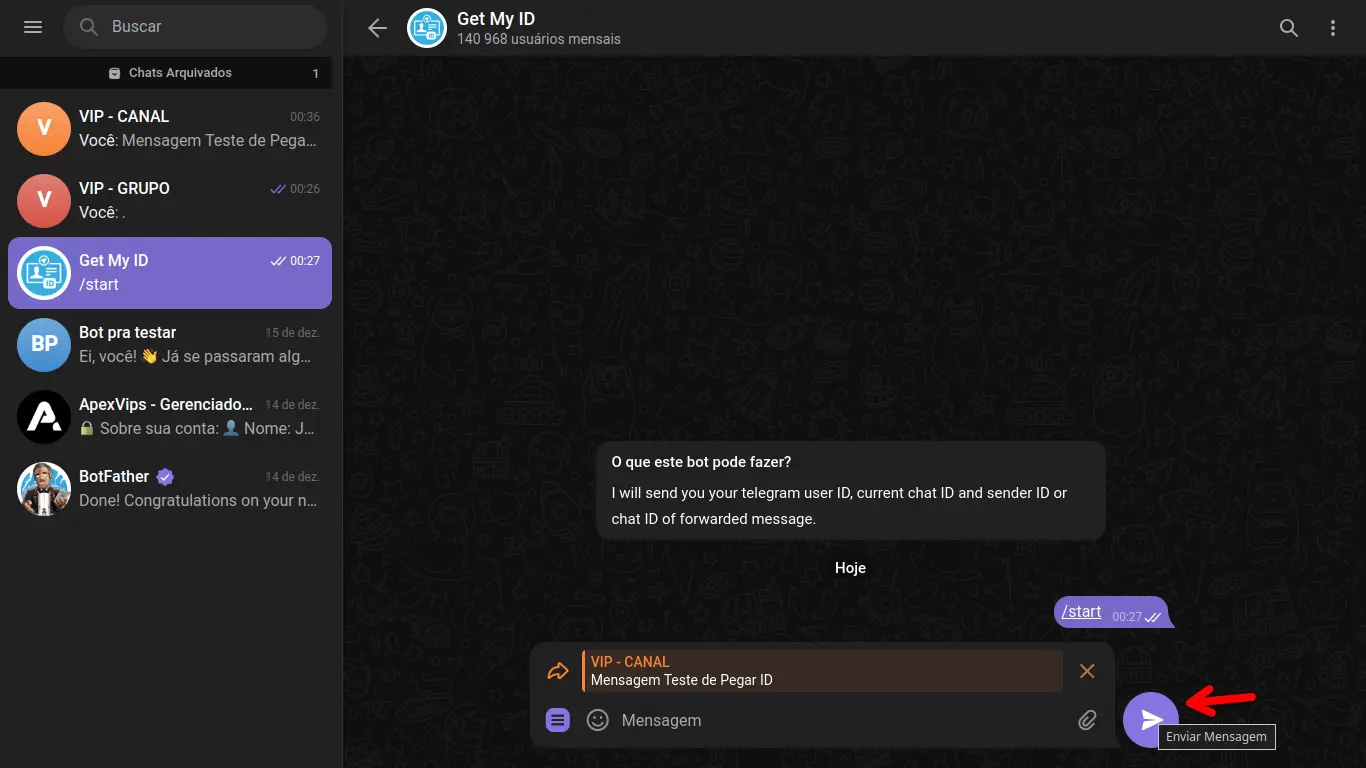Cancel the forwarded VIP - CANAL message
Image resolution: width=1366 pixels, height=768 pixels.
pos(1087,671)
